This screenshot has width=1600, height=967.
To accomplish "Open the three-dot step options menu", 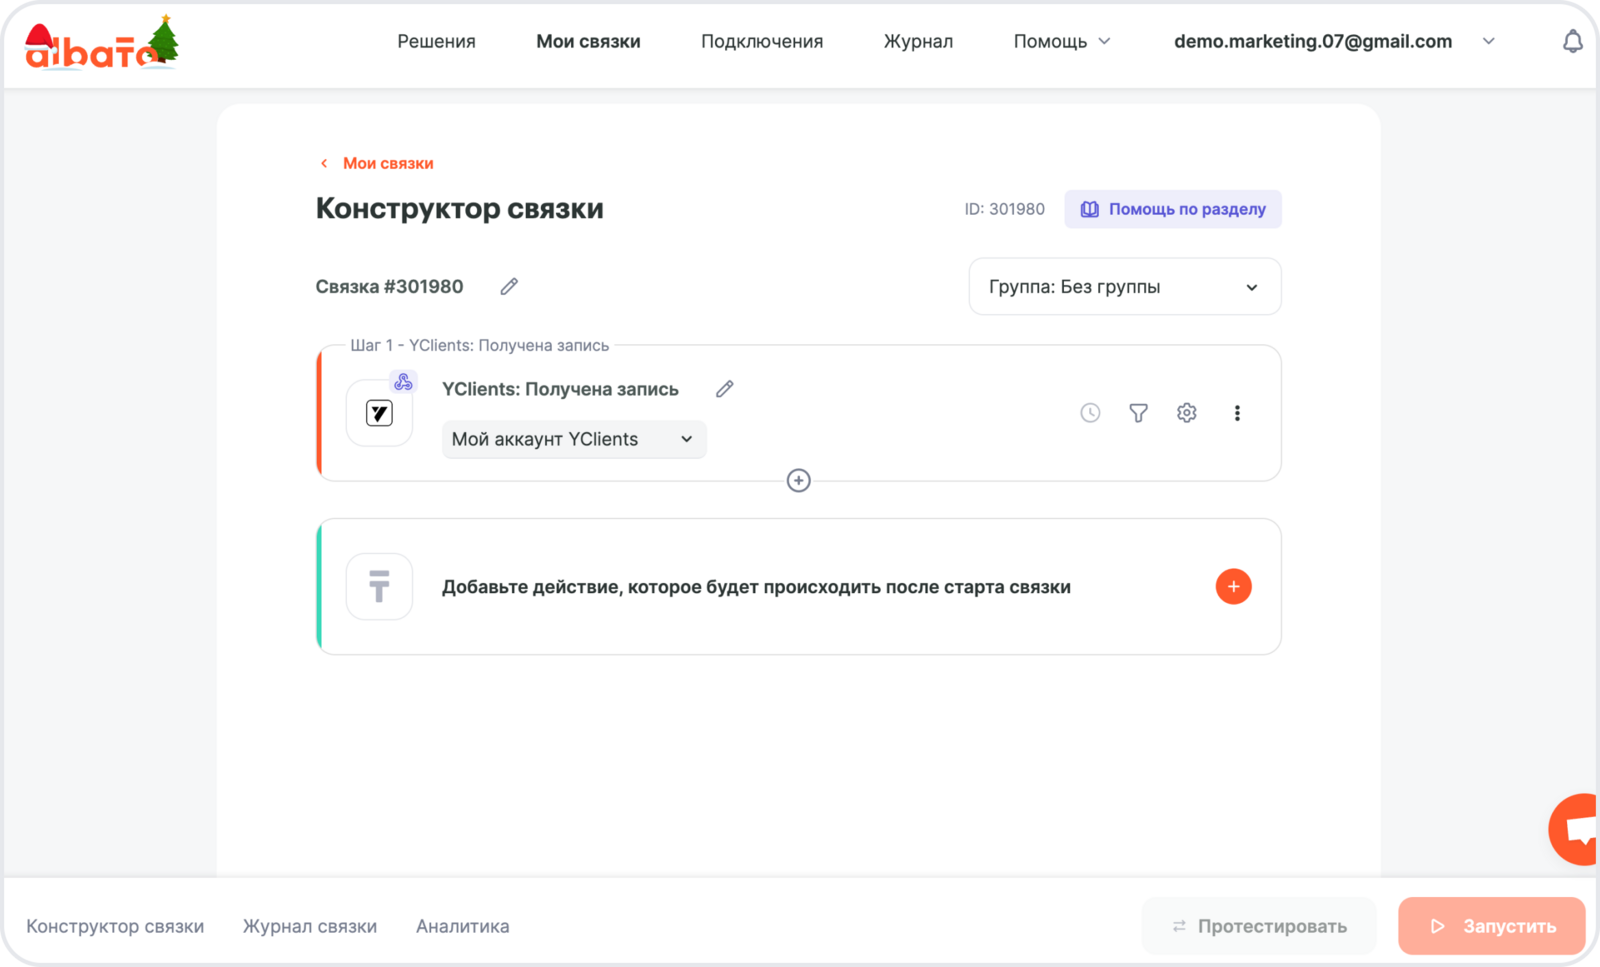I will coord(1237,413).
